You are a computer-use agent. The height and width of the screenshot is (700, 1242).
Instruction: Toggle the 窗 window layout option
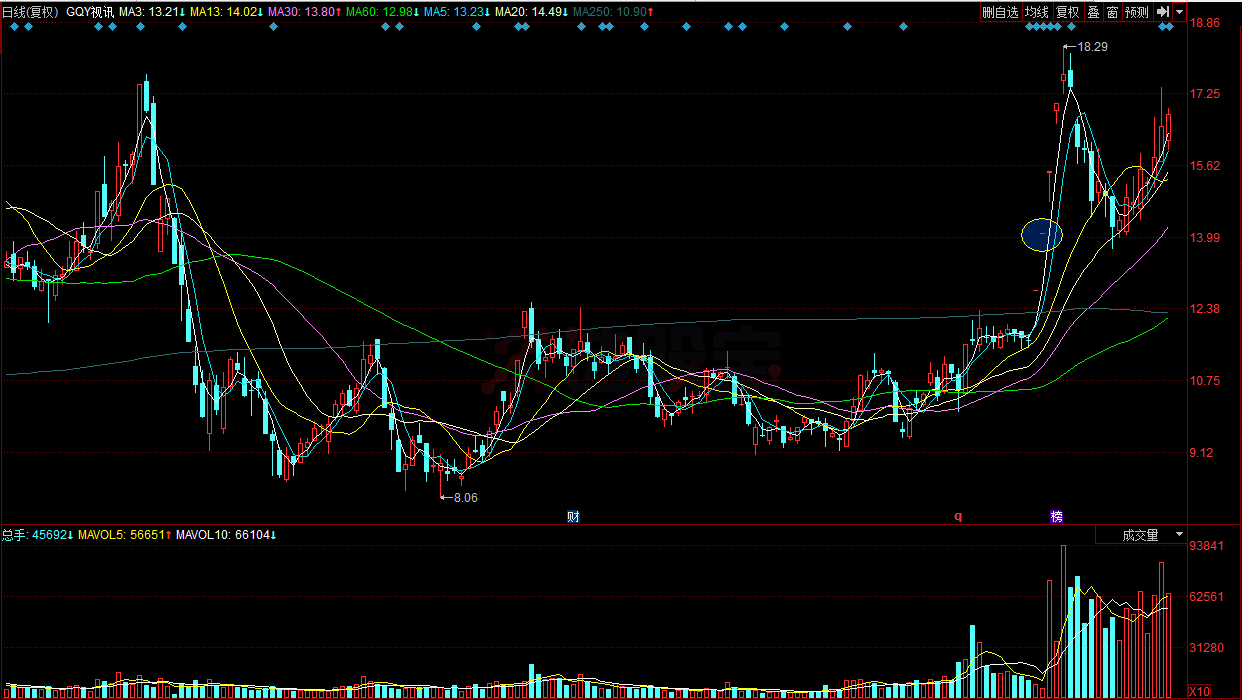pyautogui.click(x=1112, y=12)
